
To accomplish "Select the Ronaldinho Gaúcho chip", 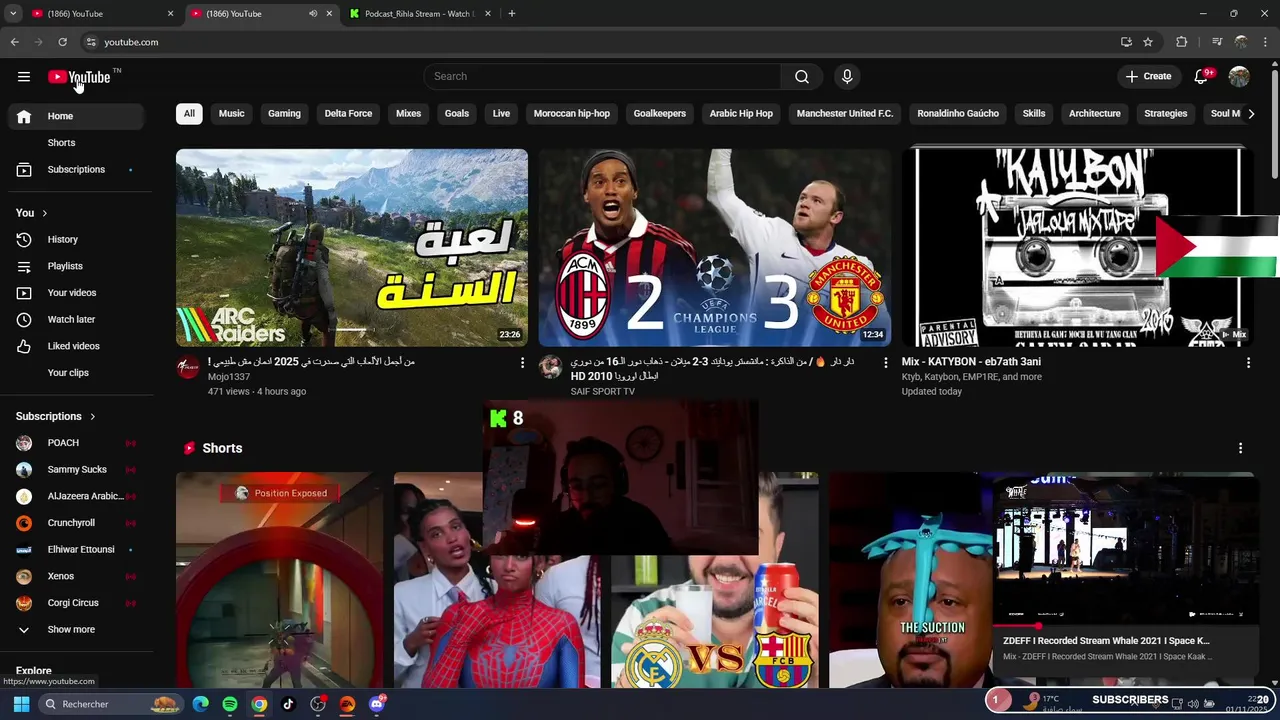I will pyautogui.click(x=958, y=113).
